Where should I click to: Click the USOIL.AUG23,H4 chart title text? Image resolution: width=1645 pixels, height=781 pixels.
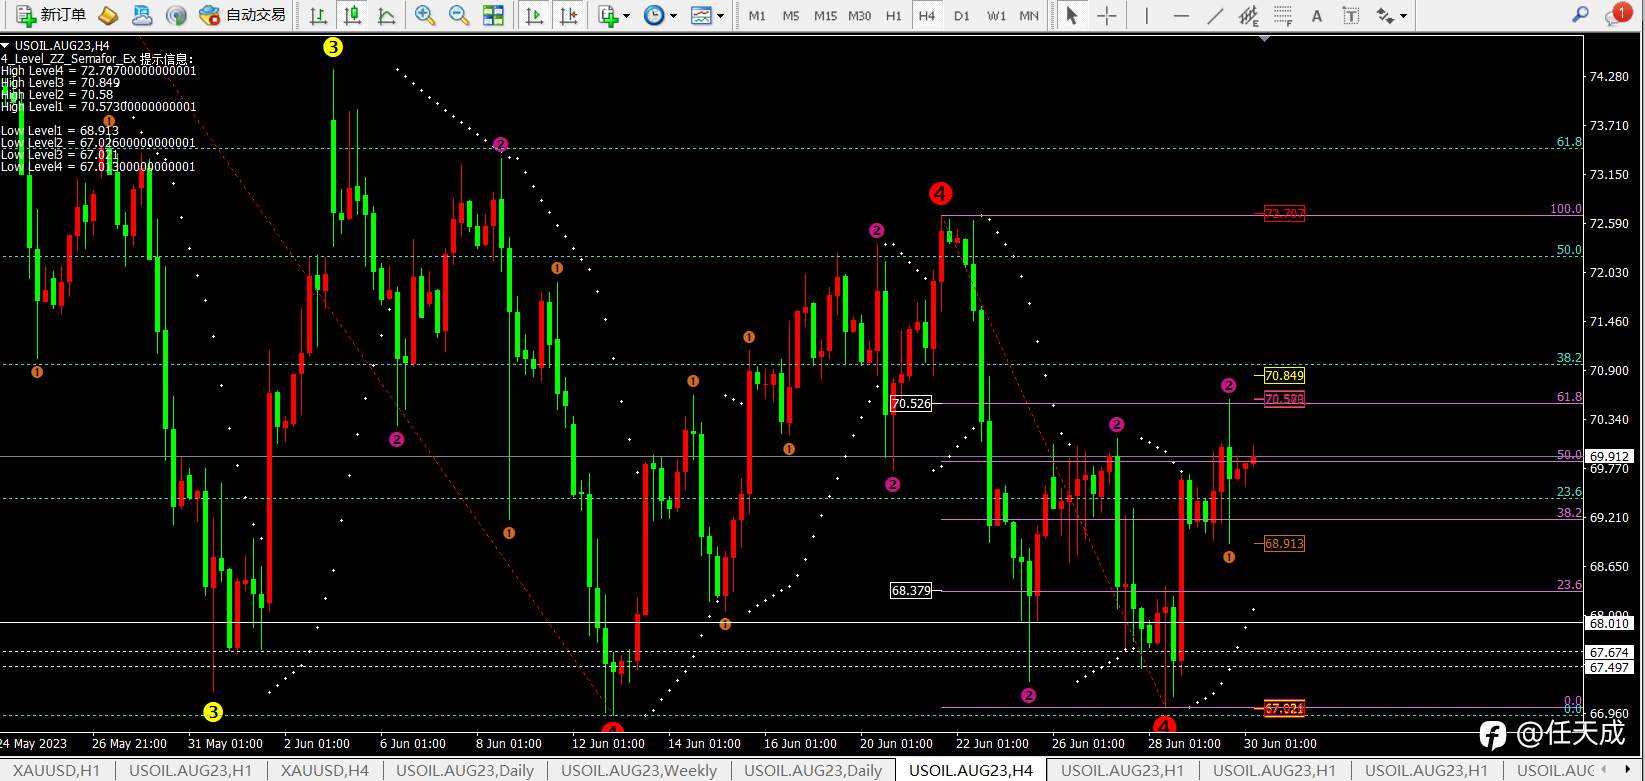[62, 46]
